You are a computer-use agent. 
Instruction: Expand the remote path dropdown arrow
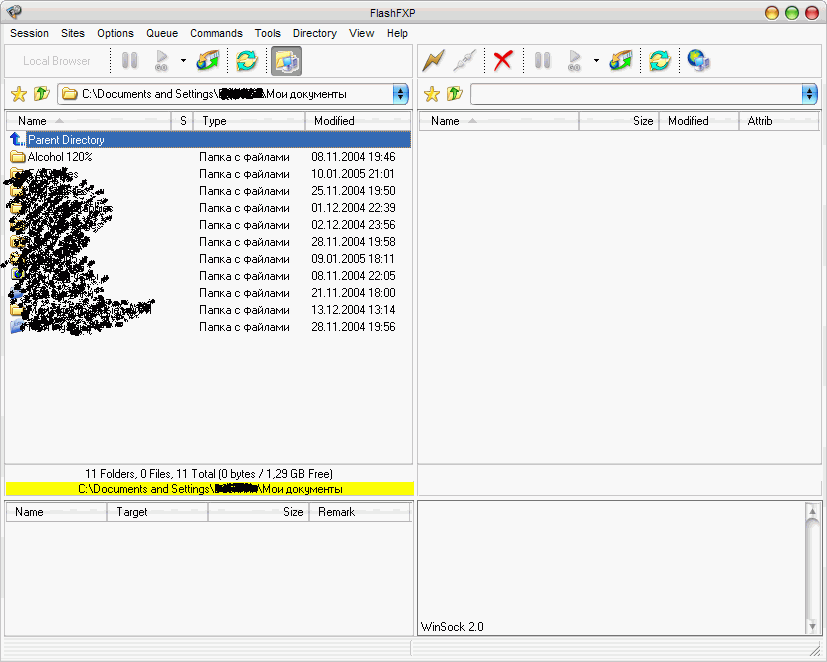[810, 94]
